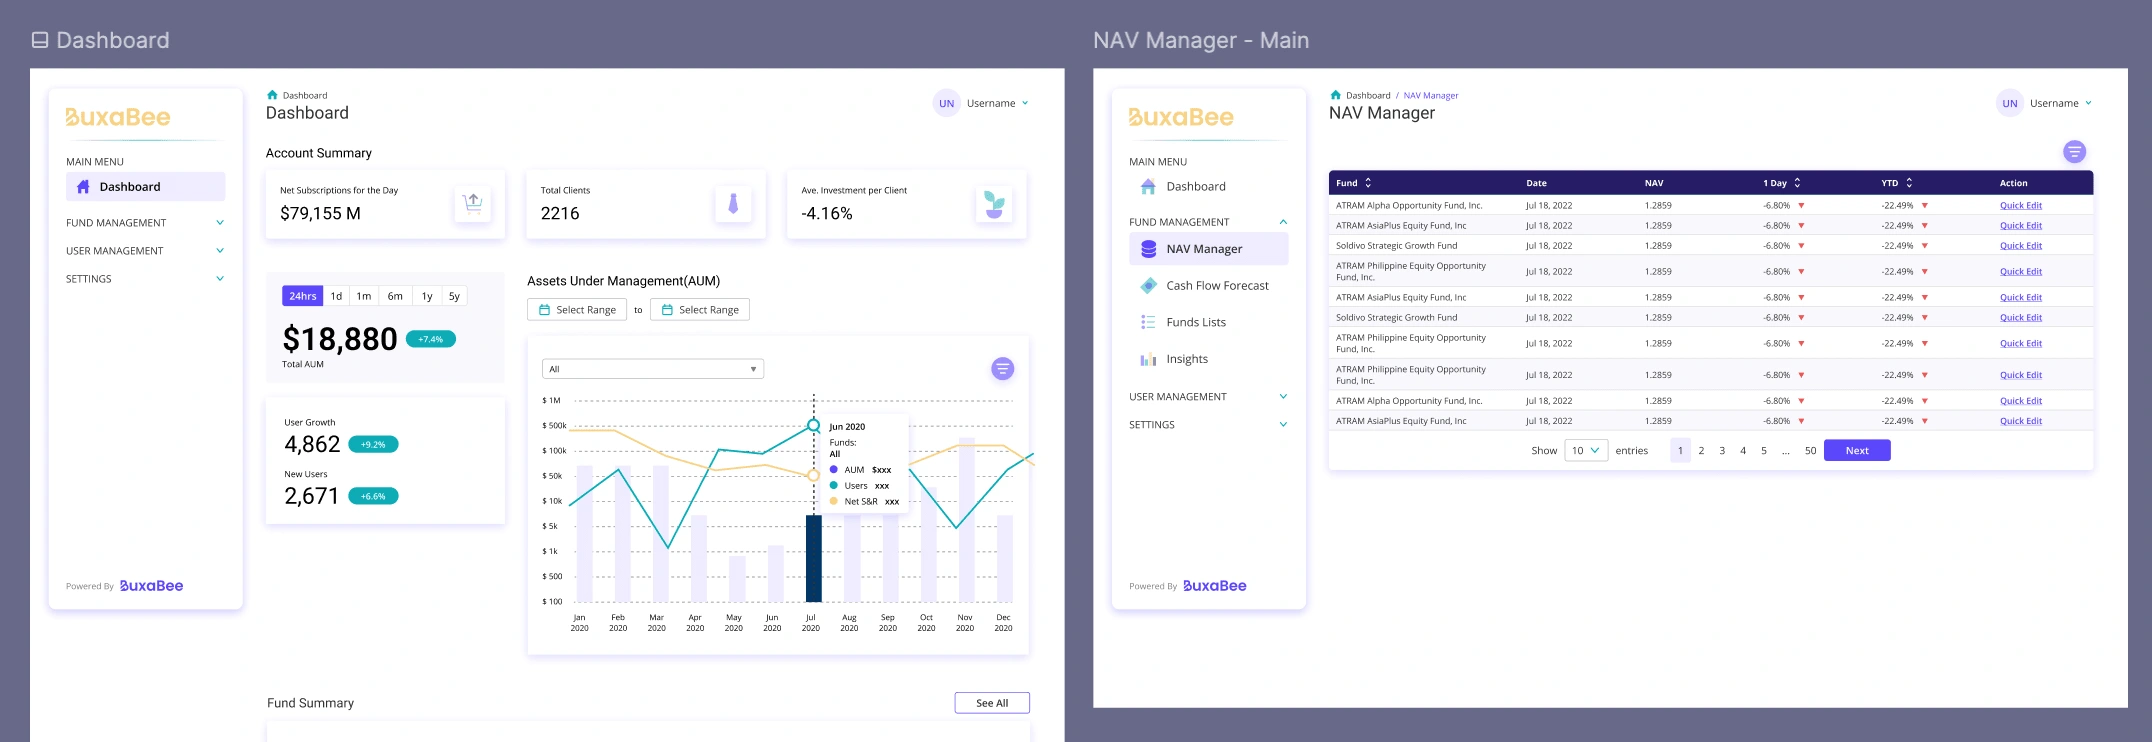Click the +6.6% New Users badge
The height and width of the screenshot is (742, 2152).
373,496
